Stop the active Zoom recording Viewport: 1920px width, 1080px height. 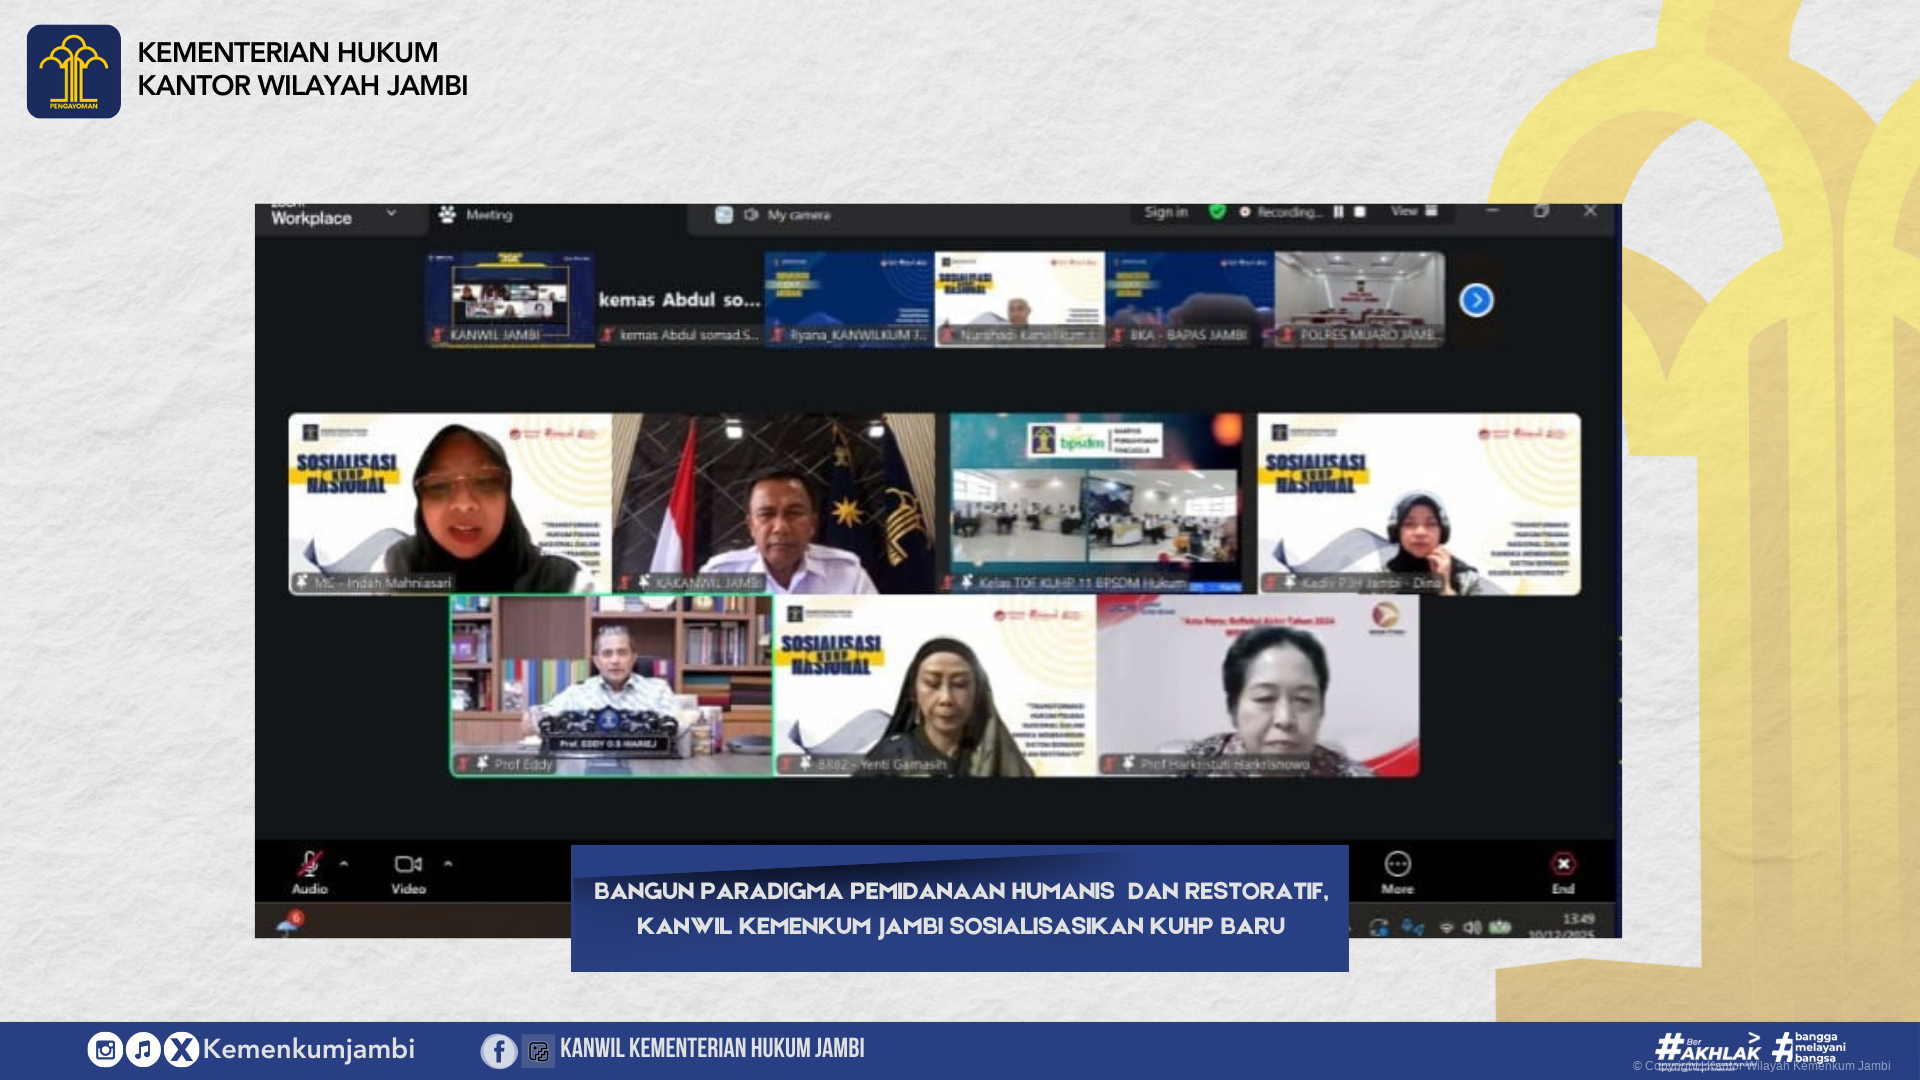click(1360, 212)
